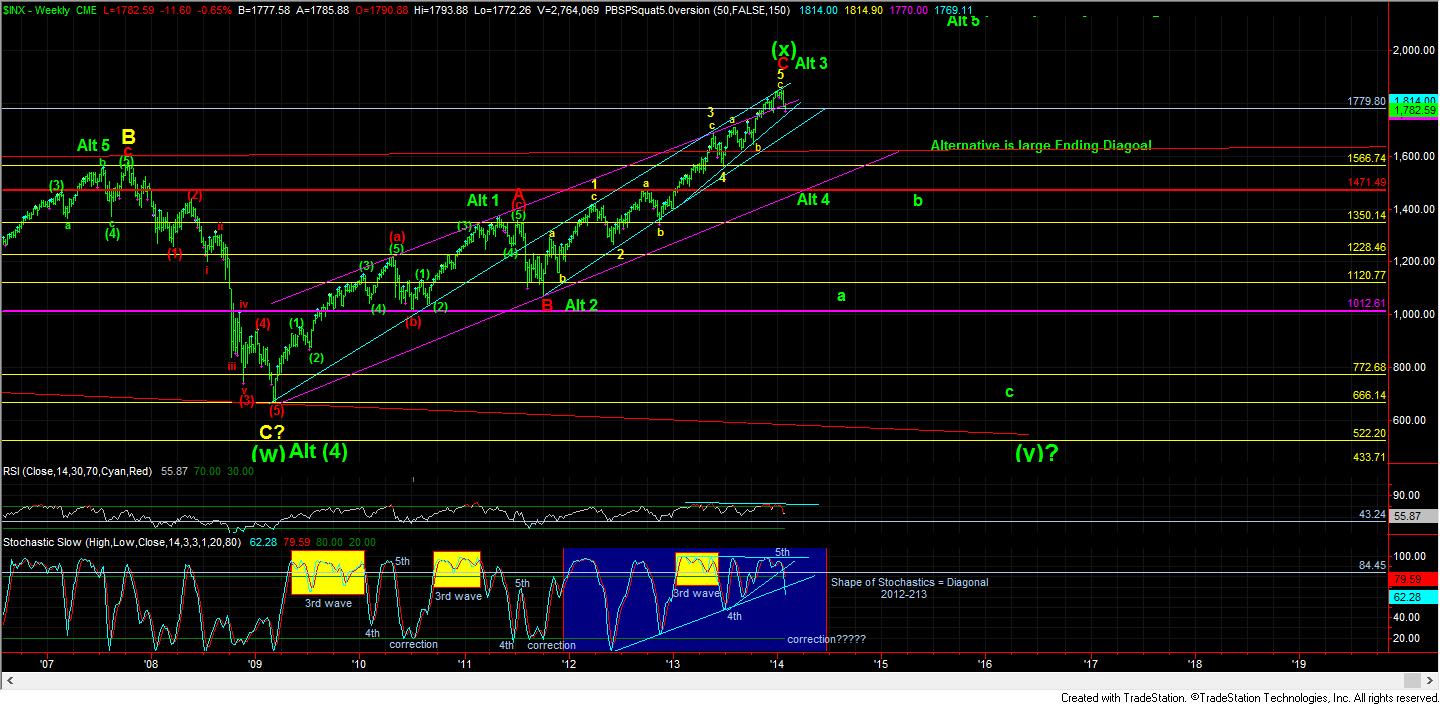Select 'Shape of Stochastics = Diagonal' annotation
1440x704 pixels.
coord(909,582)
